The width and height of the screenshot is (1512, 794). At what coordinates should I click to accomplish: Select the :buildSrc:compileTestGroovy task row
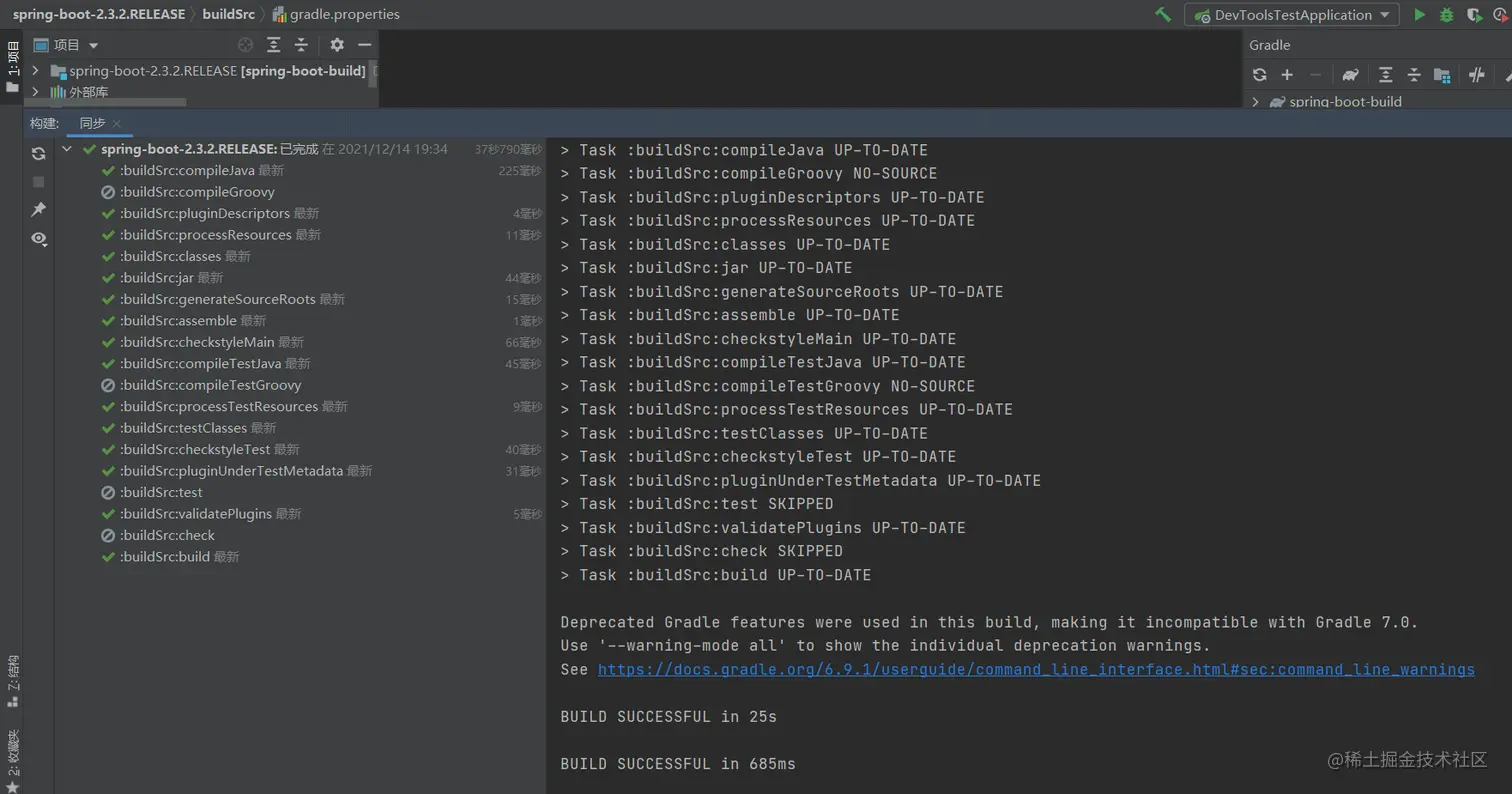coord(300,385)
